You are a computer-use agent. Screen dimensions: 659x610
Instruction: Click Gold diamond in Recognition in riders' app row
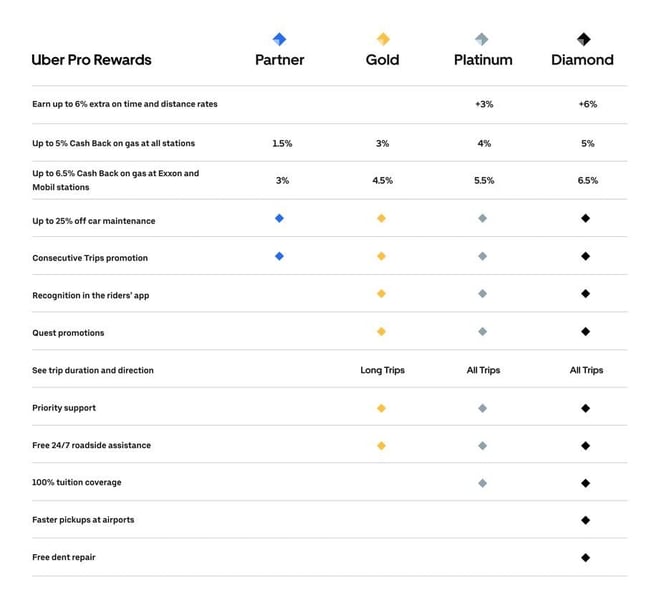pos(381,293)
